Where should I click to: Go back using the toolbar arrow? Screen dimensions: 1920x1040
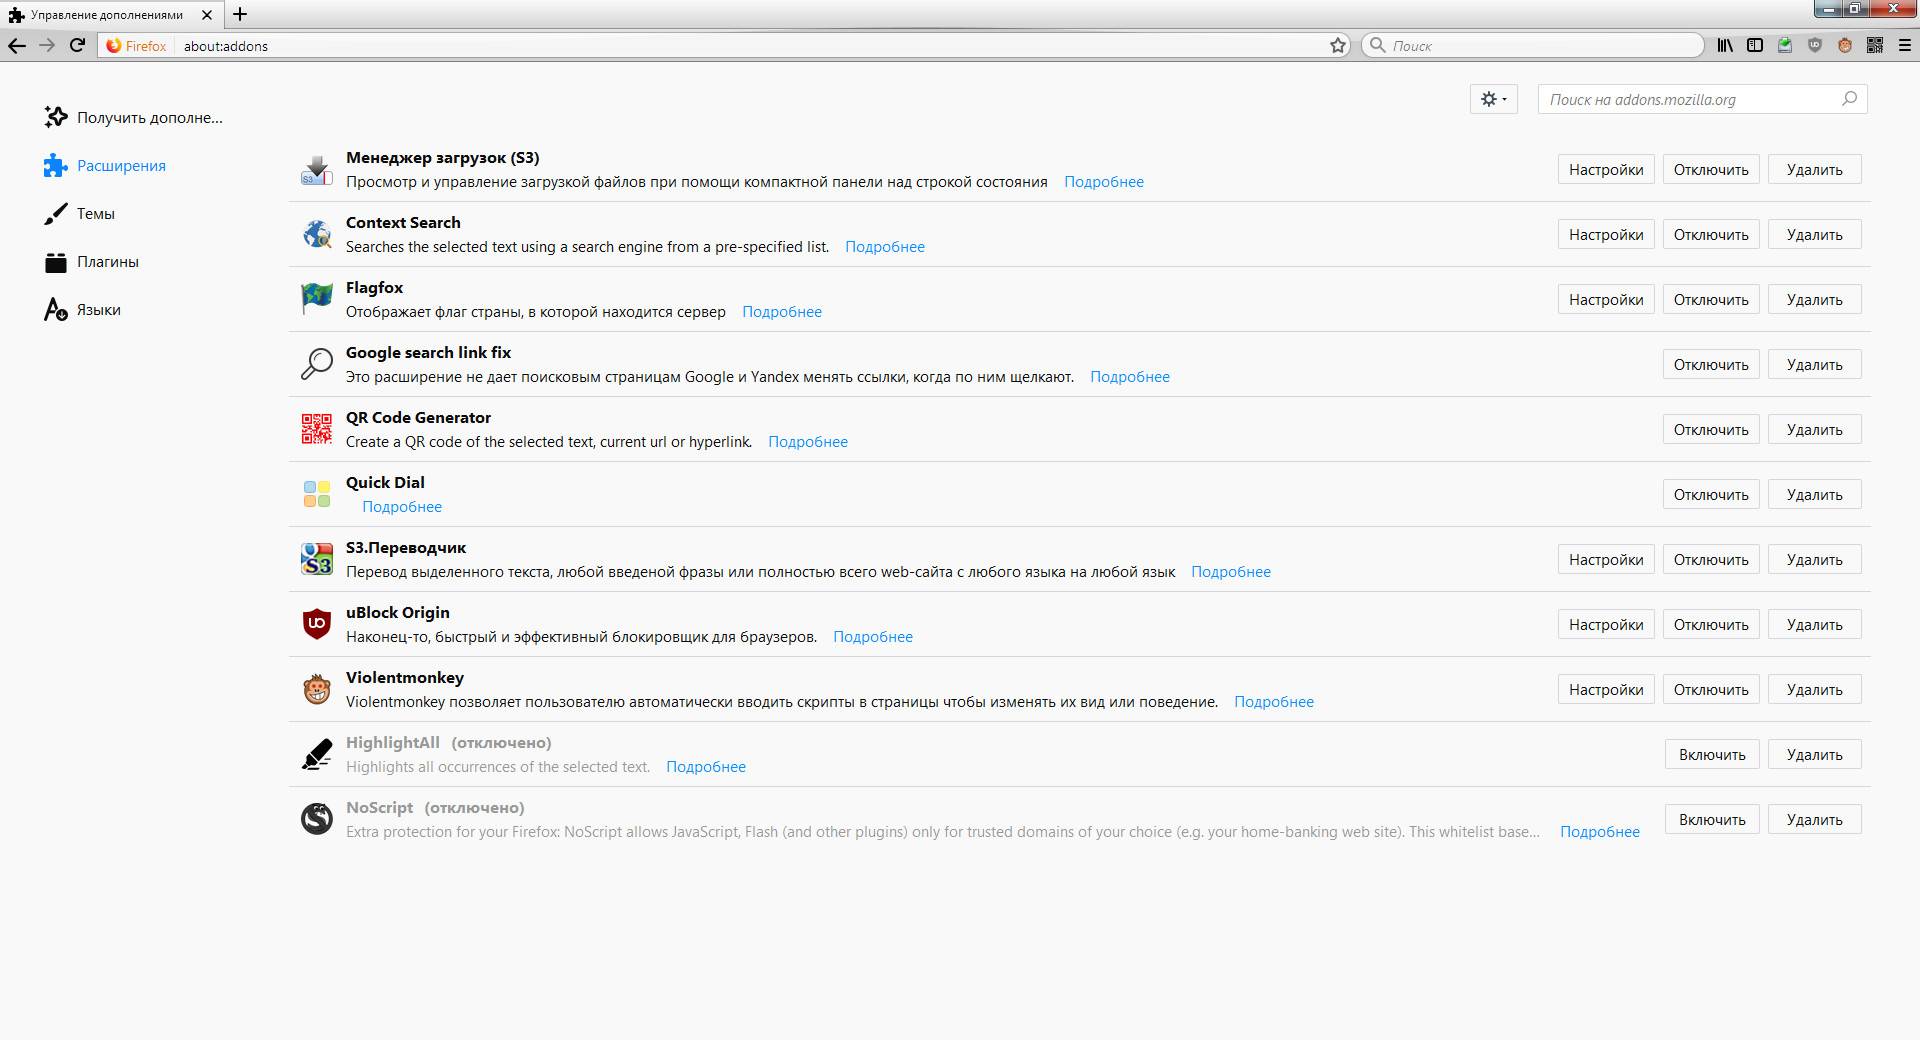(x=17, y=45)
